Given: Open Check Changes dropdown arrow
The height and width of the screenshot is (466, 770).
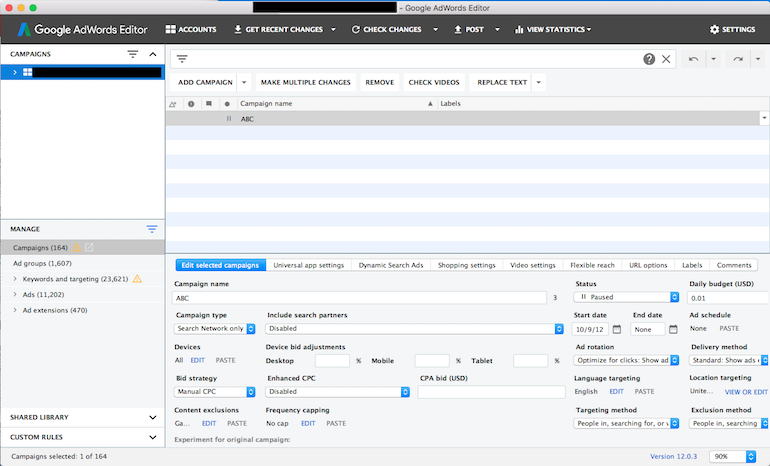Looking at the screenshot, I should [435, 29].
